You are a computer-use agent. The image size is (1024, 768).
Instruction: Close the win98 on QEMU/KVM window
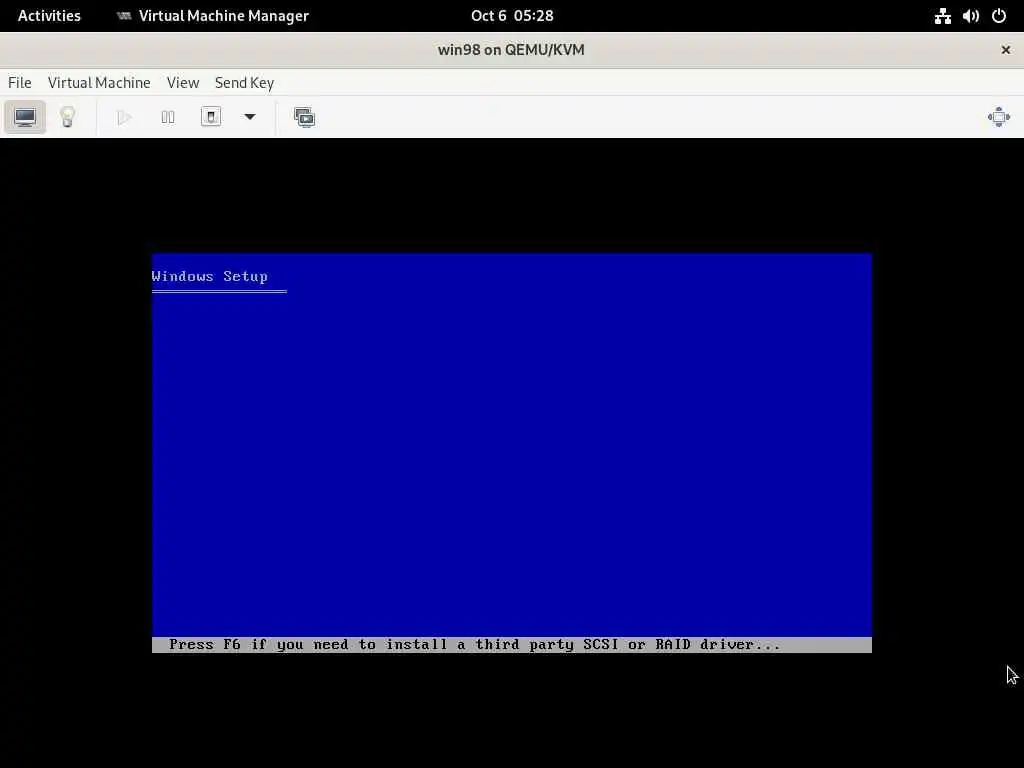point(1006,50)
